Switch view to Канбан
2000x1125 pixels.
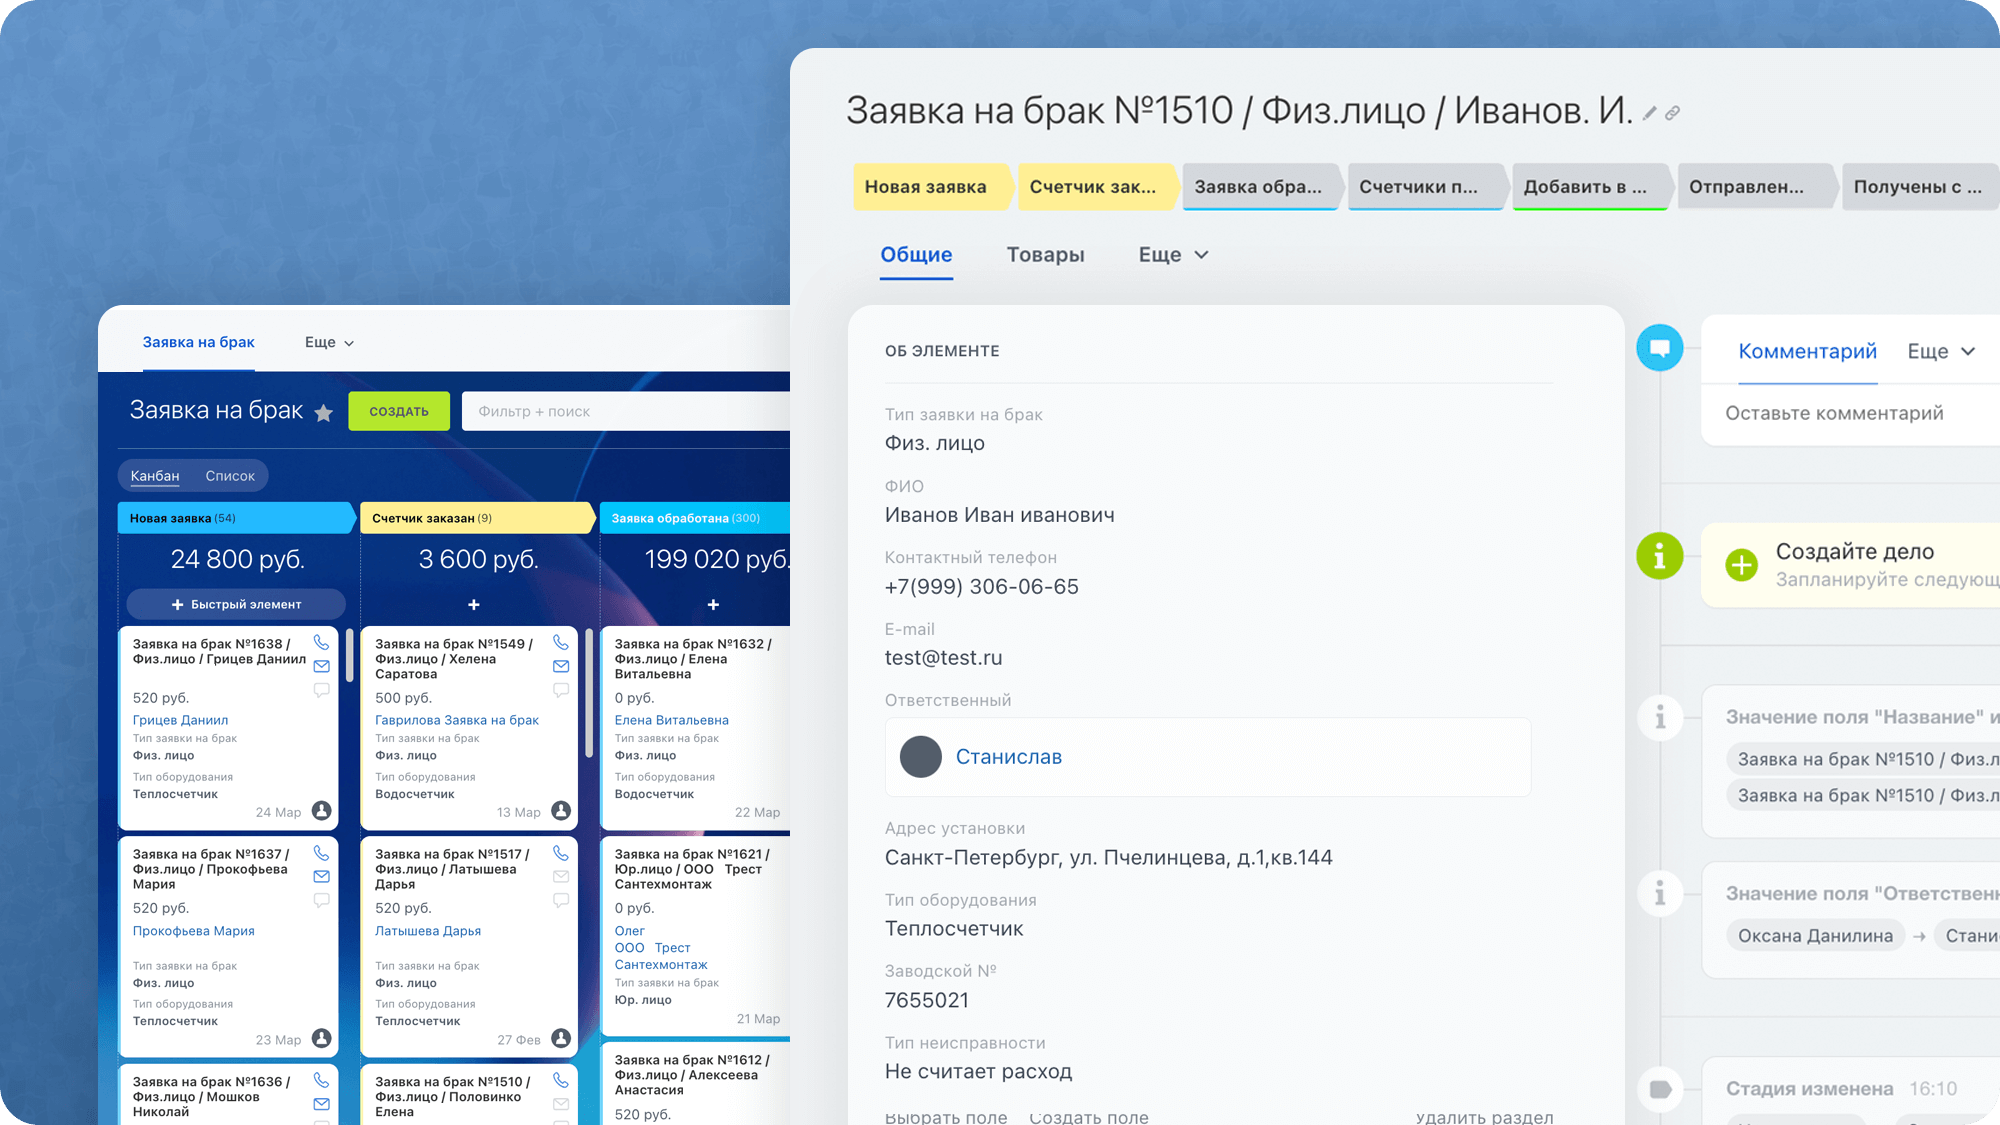155,476
